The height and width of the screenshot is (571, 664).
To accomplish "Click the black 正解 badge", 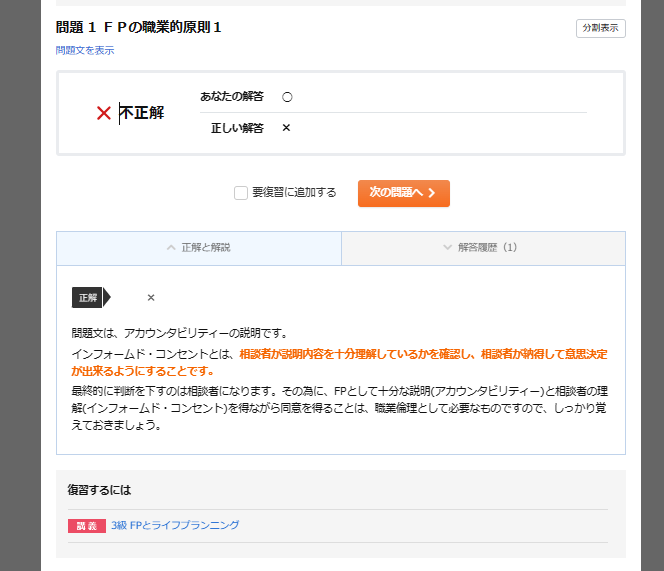I will (x=88, y=297).
